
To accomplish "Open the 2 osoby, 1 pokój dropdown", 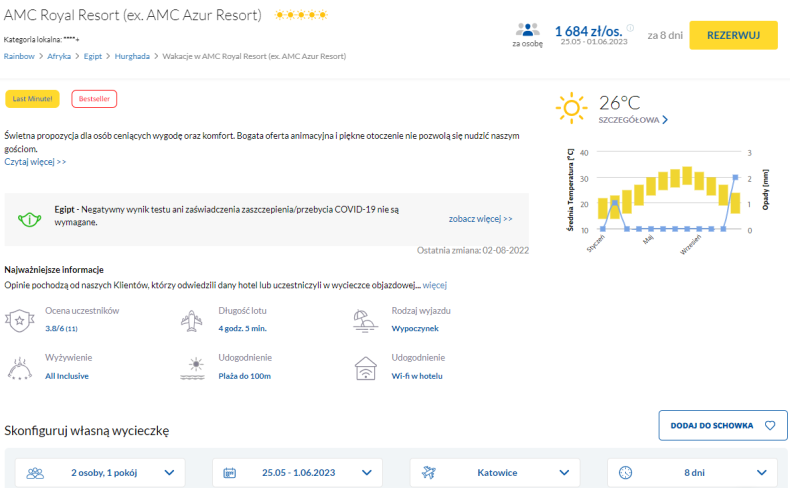I will [x=100, y=472].
